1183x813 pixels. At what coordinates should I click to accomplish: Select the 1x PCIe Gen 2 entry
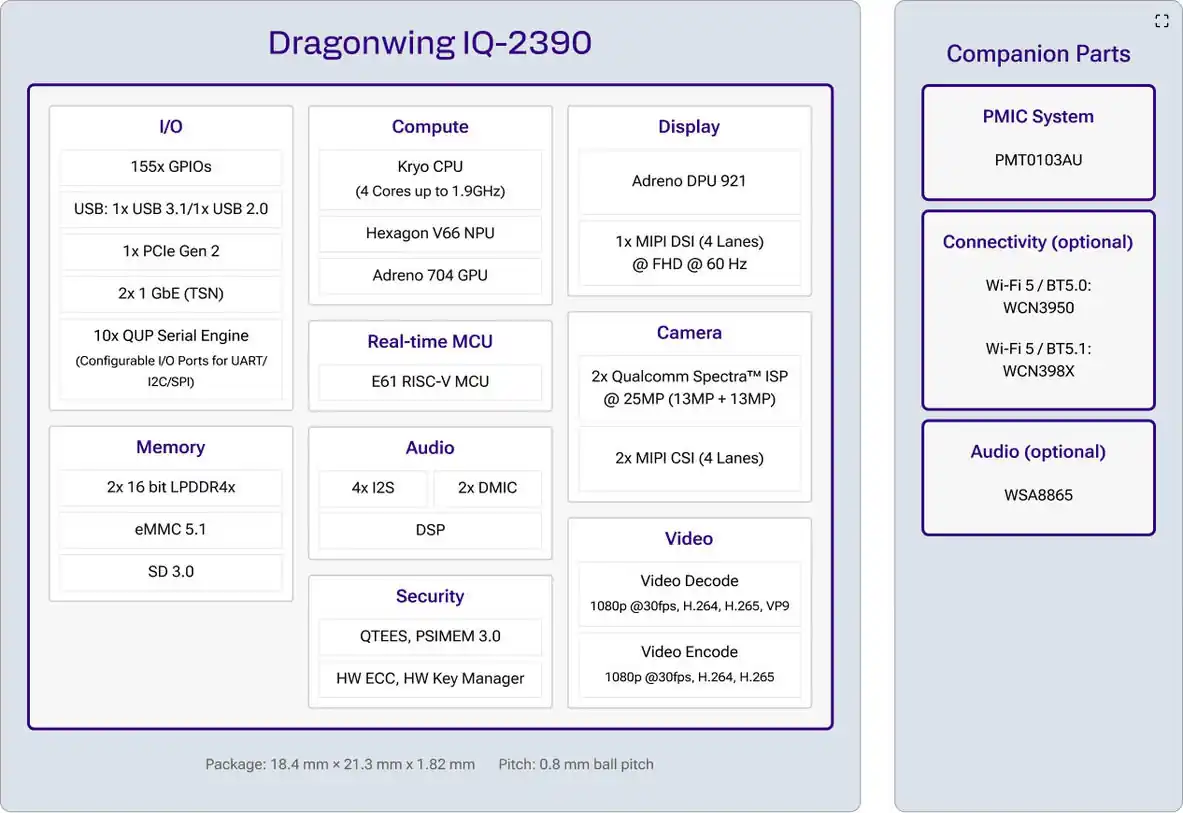(x=171, y=251)
